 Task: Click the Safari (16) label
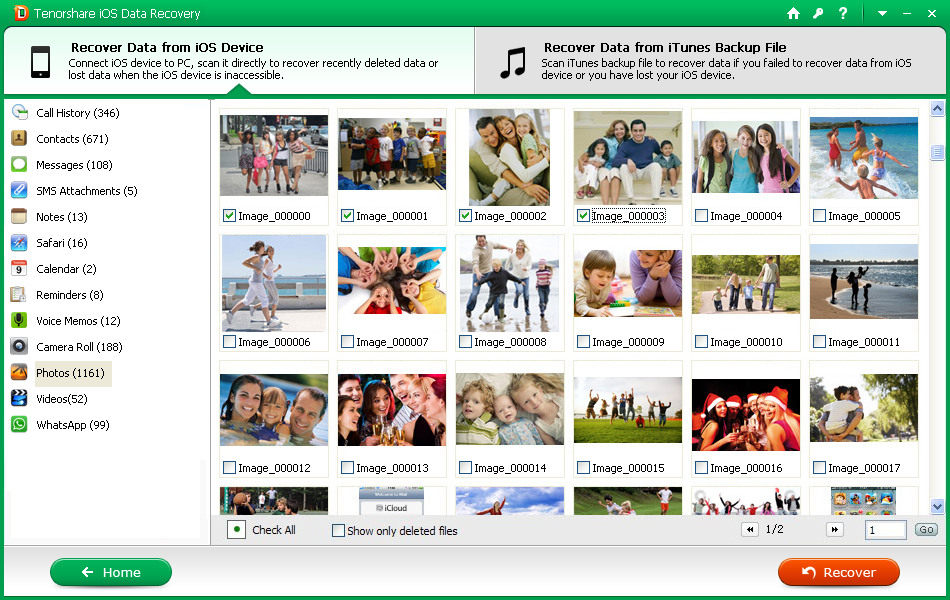pos(62,243)
